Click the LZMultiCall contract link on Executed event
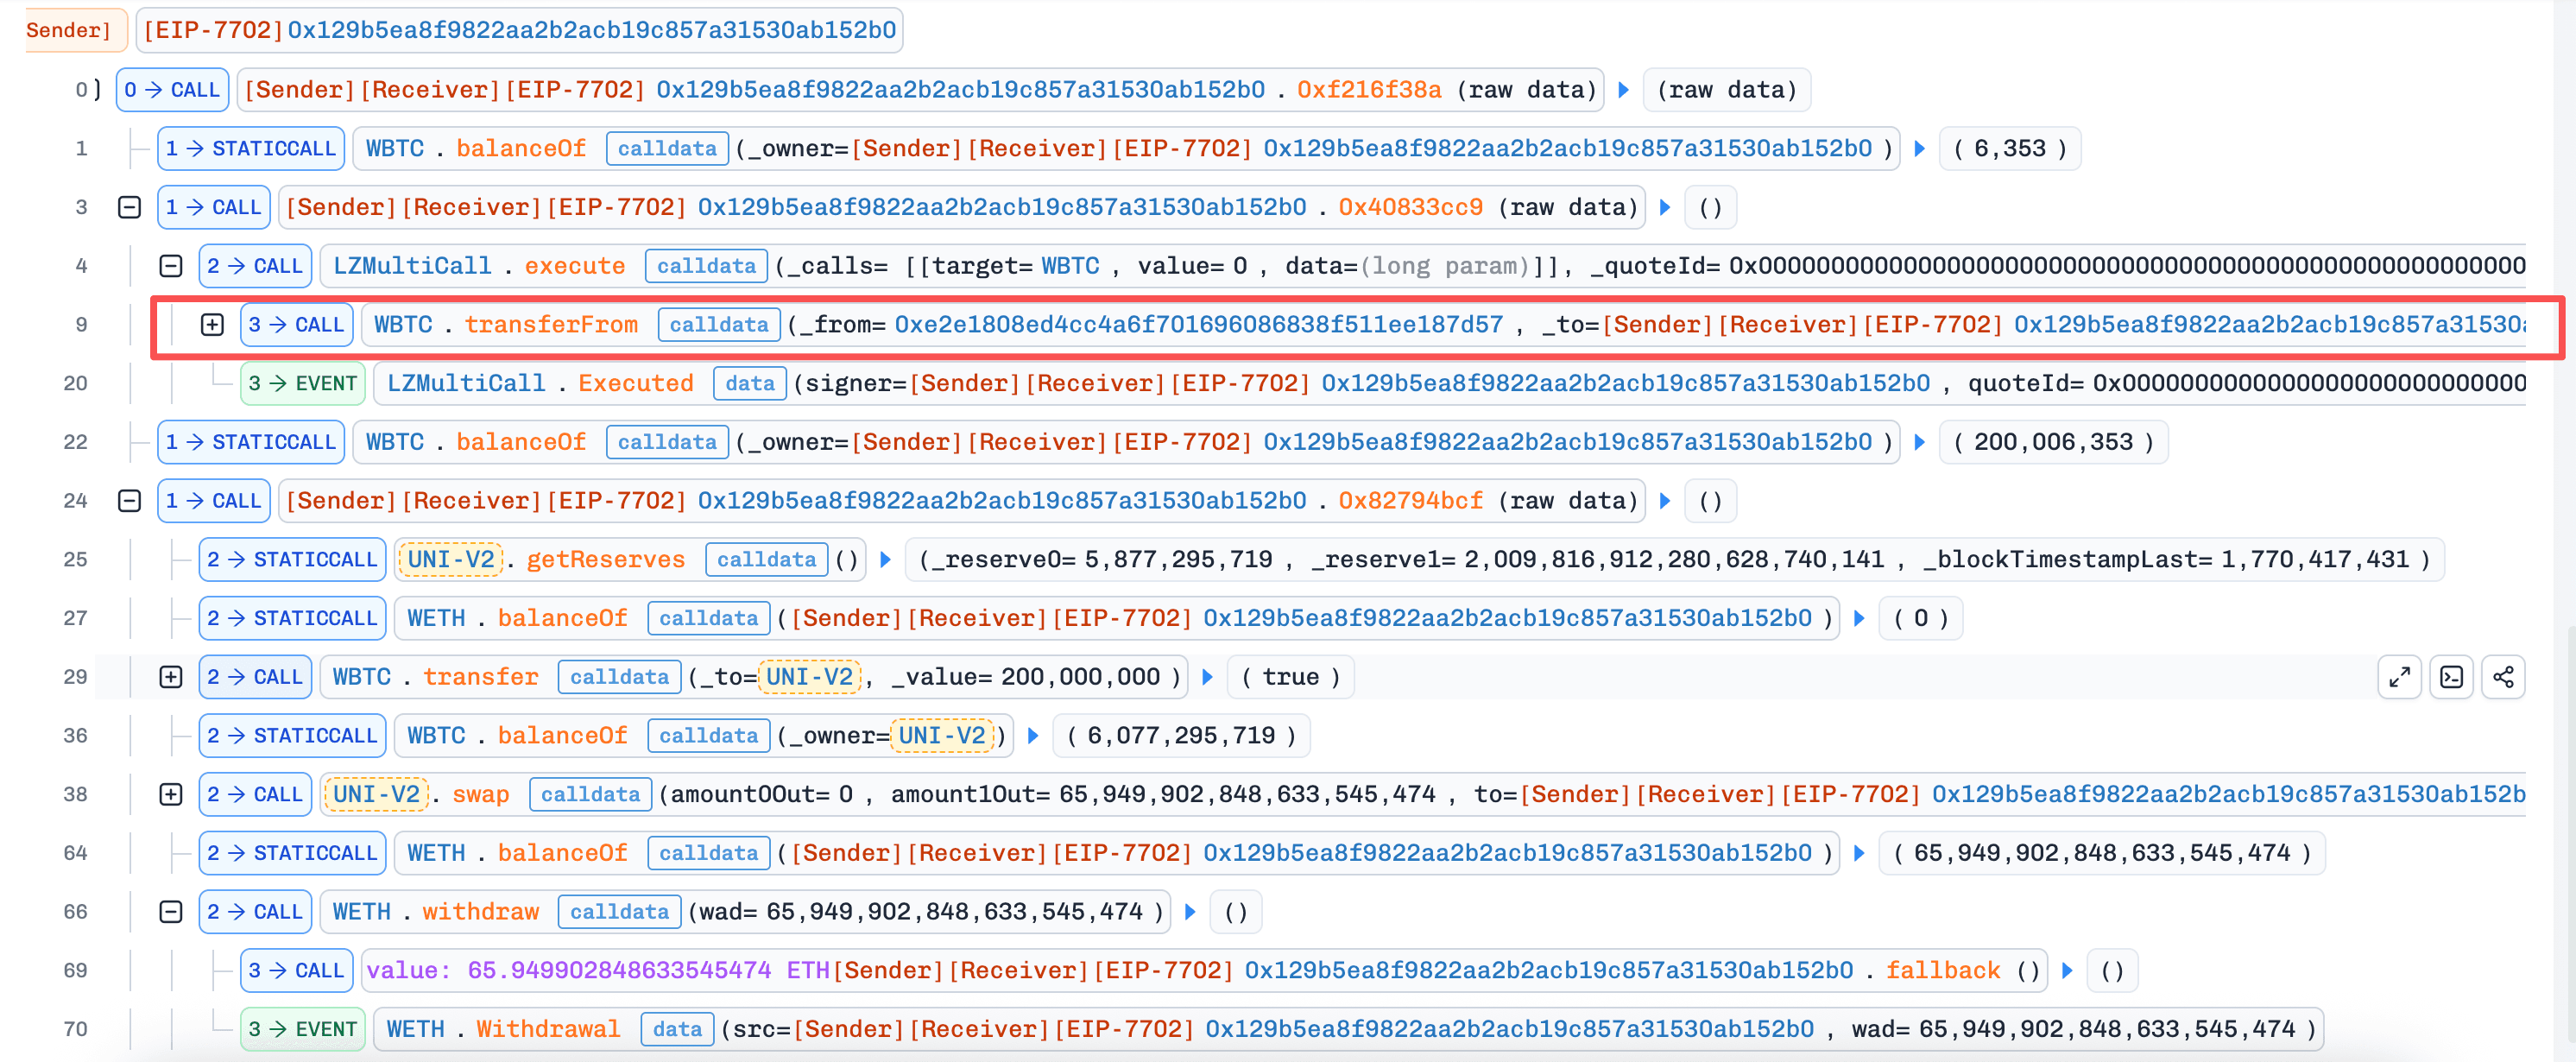Image resolution: width=2576 pixels, height=1062 pixels. pos(466,383)
